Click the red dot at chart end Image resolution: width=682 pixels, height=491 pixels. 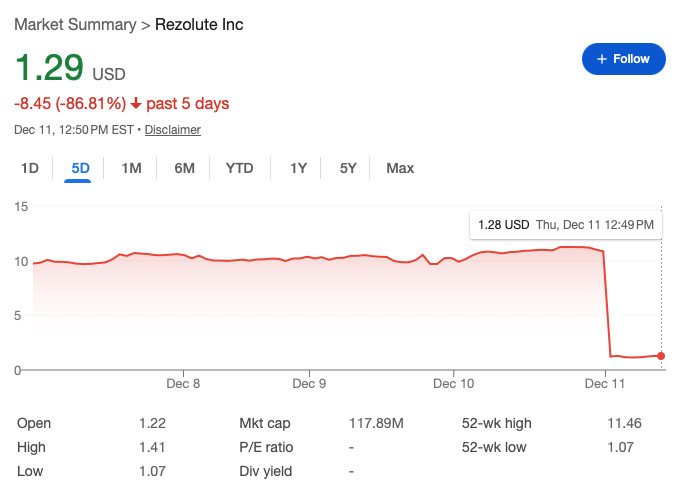[661, 356]
